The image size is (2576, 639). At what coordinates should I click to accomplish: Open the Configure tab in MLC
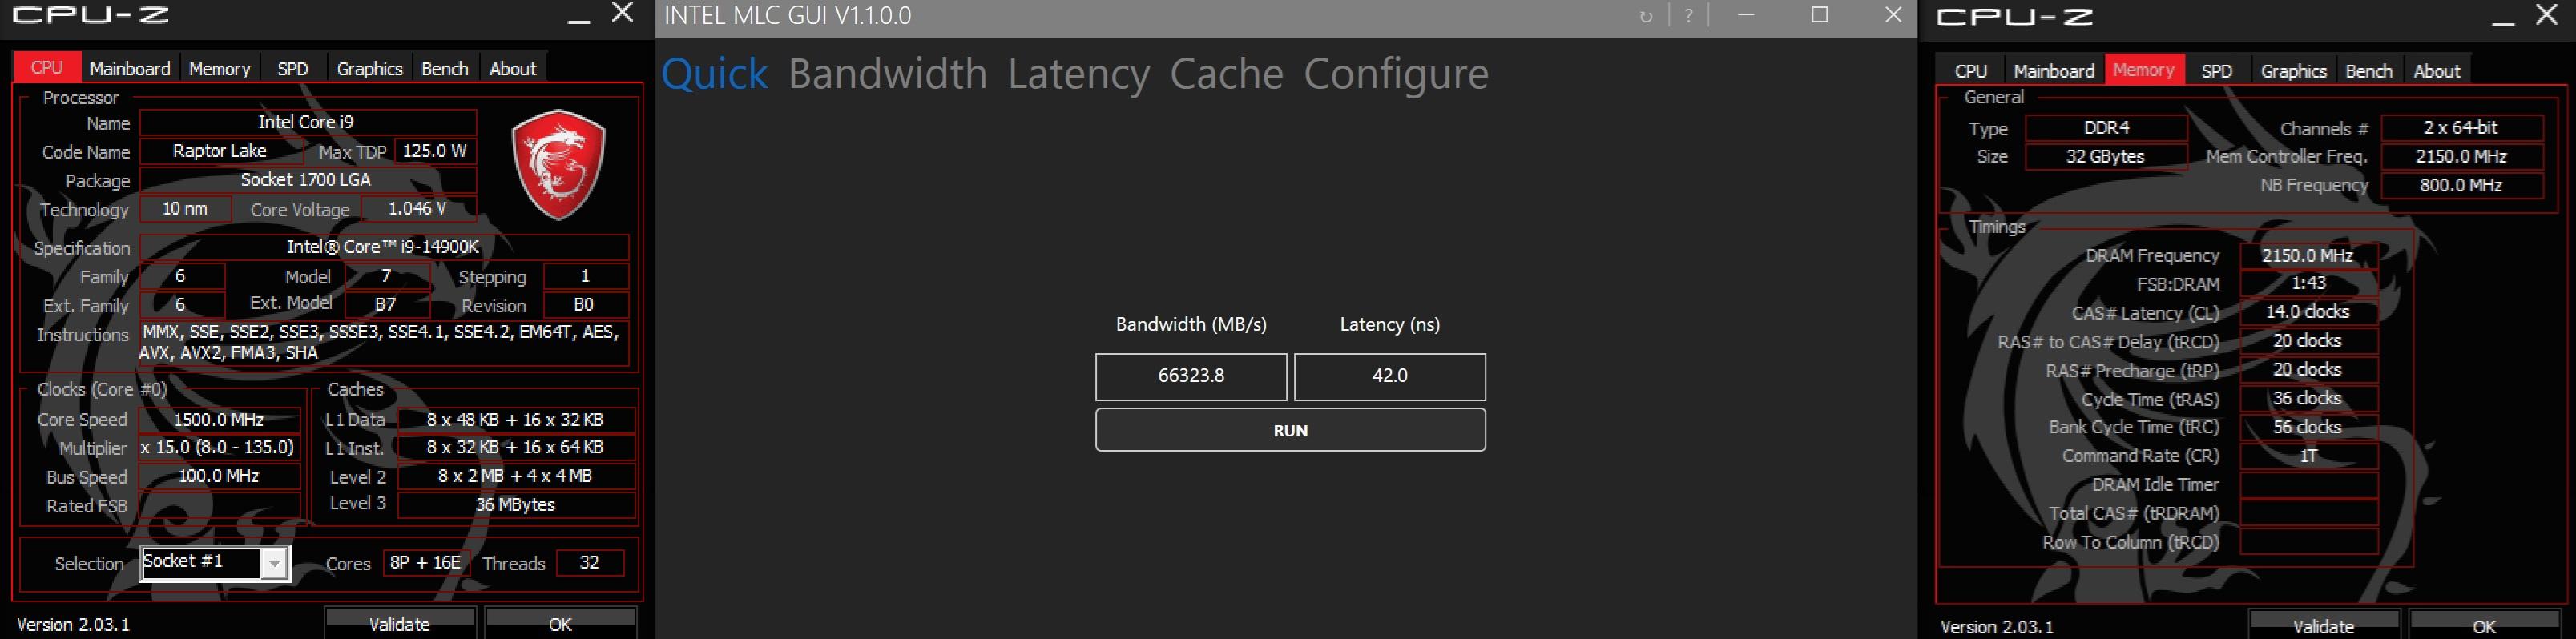pos(1396,74)
